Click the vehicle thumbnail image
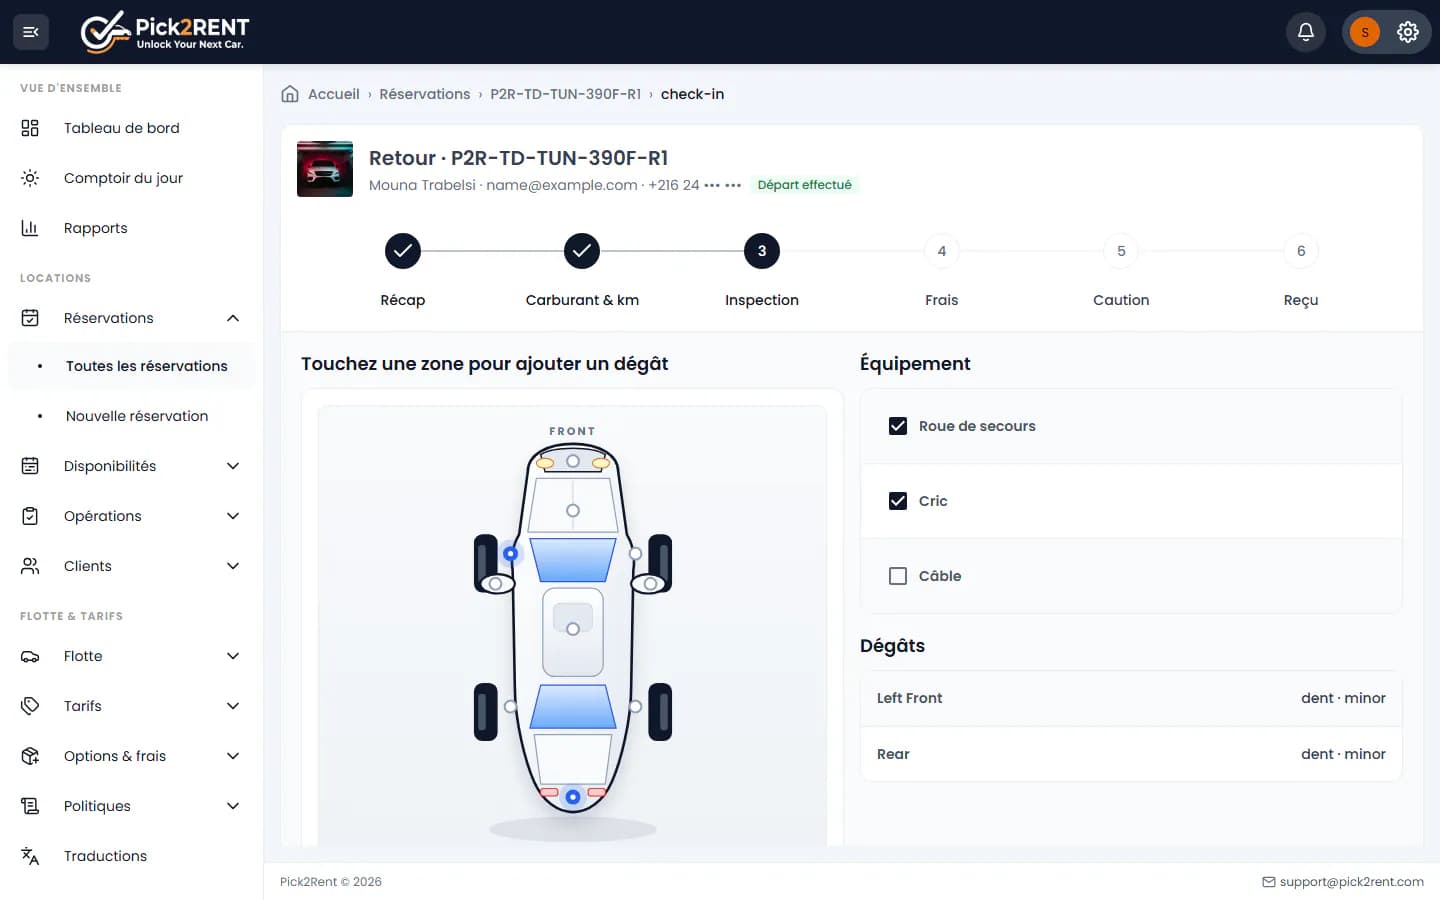The image size is (1440, 900). 325,169
